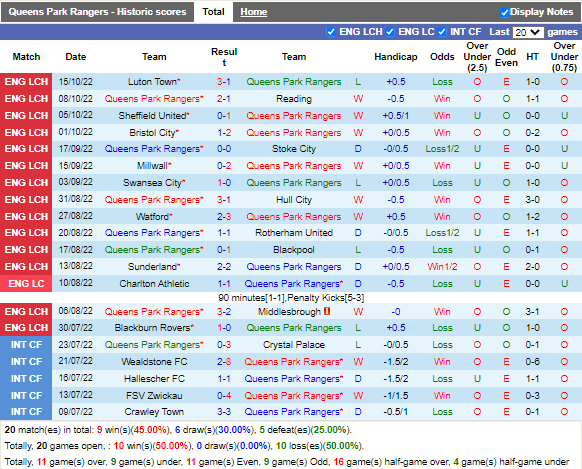Open the 2-8 score against Wealdstone FC
The width and height of the screenshot is (582, 469).
224,362
